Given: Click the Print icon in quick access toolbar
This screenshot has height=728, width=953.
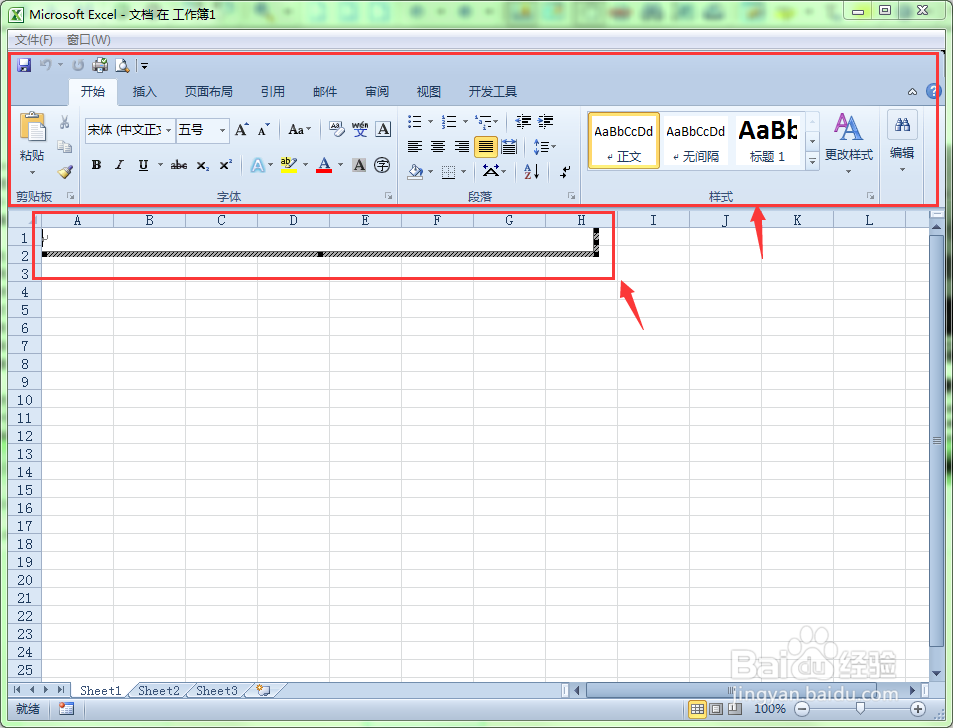Looking at the screenshot, I should (100, 65).
